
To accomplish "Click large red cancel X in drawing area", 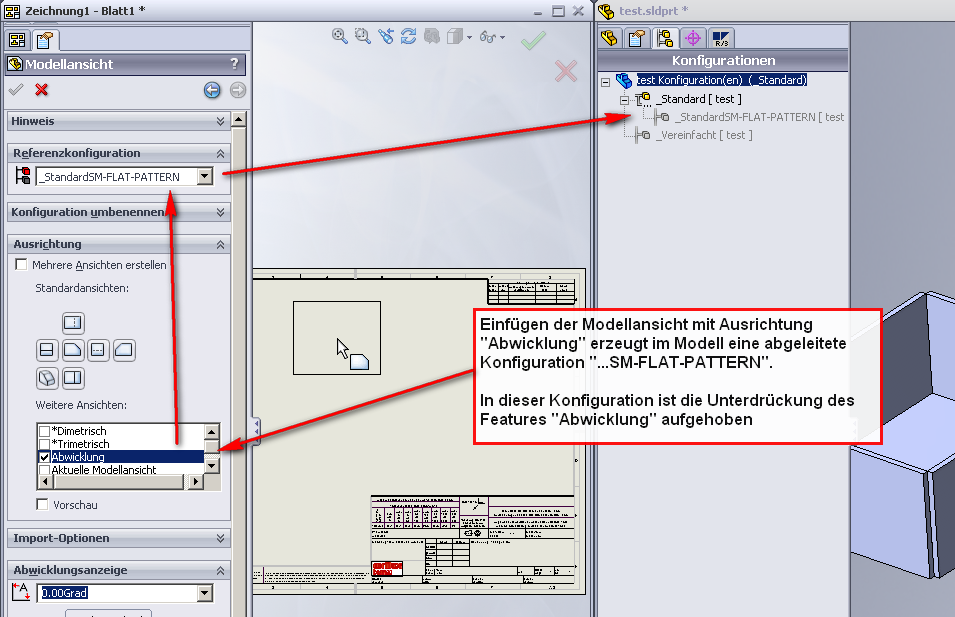I will (x=566, y=71).
